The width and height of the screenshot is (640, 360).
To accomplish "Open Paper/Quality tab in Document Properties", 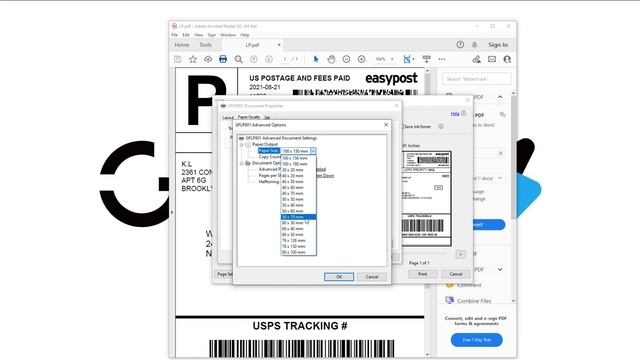I will tap(249, 117).
